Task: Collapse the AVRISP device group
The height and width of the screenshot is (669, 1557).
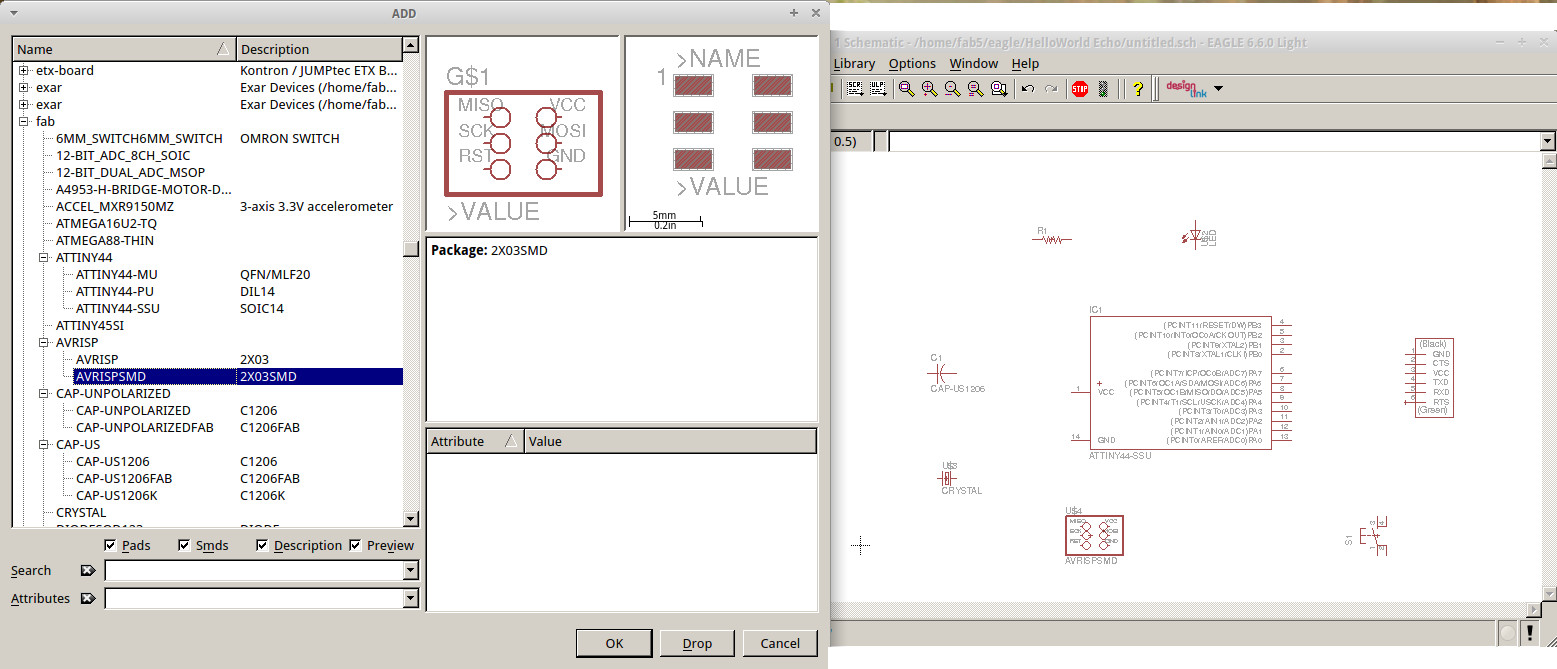Action: tap(44, 343)
